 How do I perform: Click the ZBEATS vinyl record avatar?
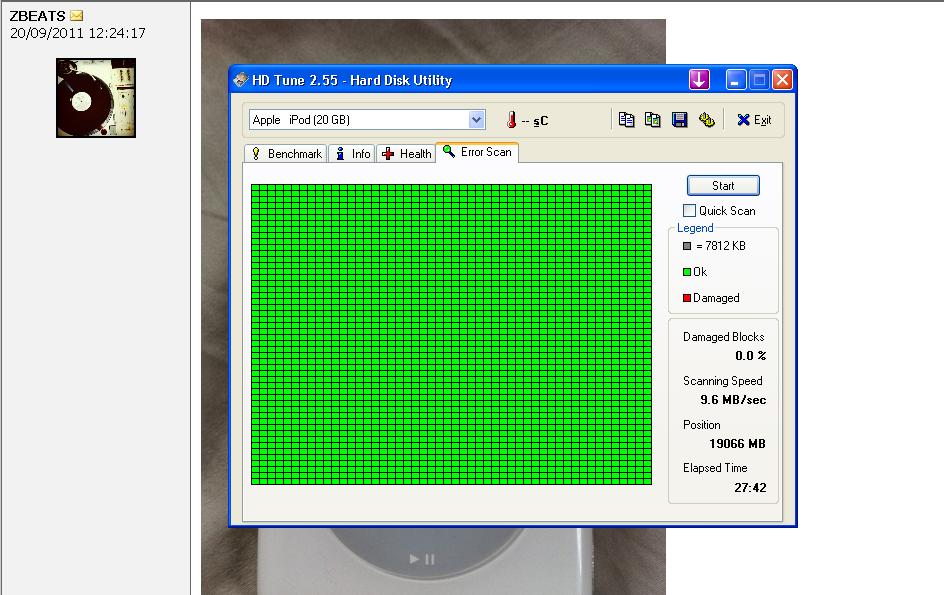(96, 97)
